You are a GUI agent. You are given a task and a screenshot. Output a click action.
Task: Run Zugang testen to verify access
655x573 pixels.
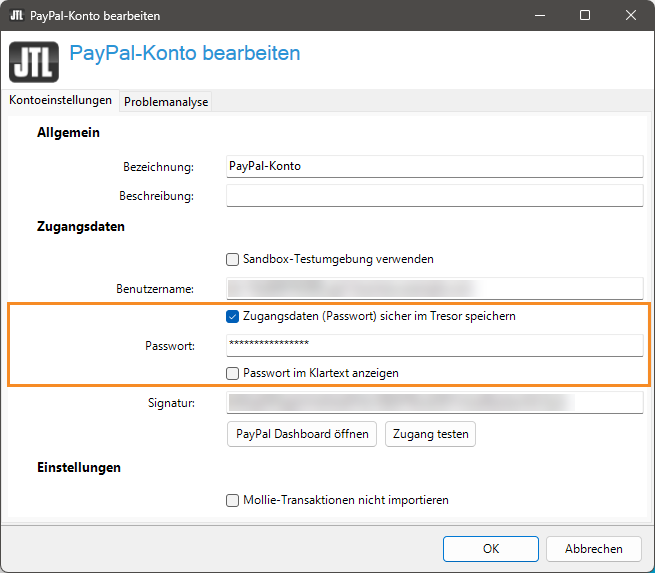[x=431, y=434]
